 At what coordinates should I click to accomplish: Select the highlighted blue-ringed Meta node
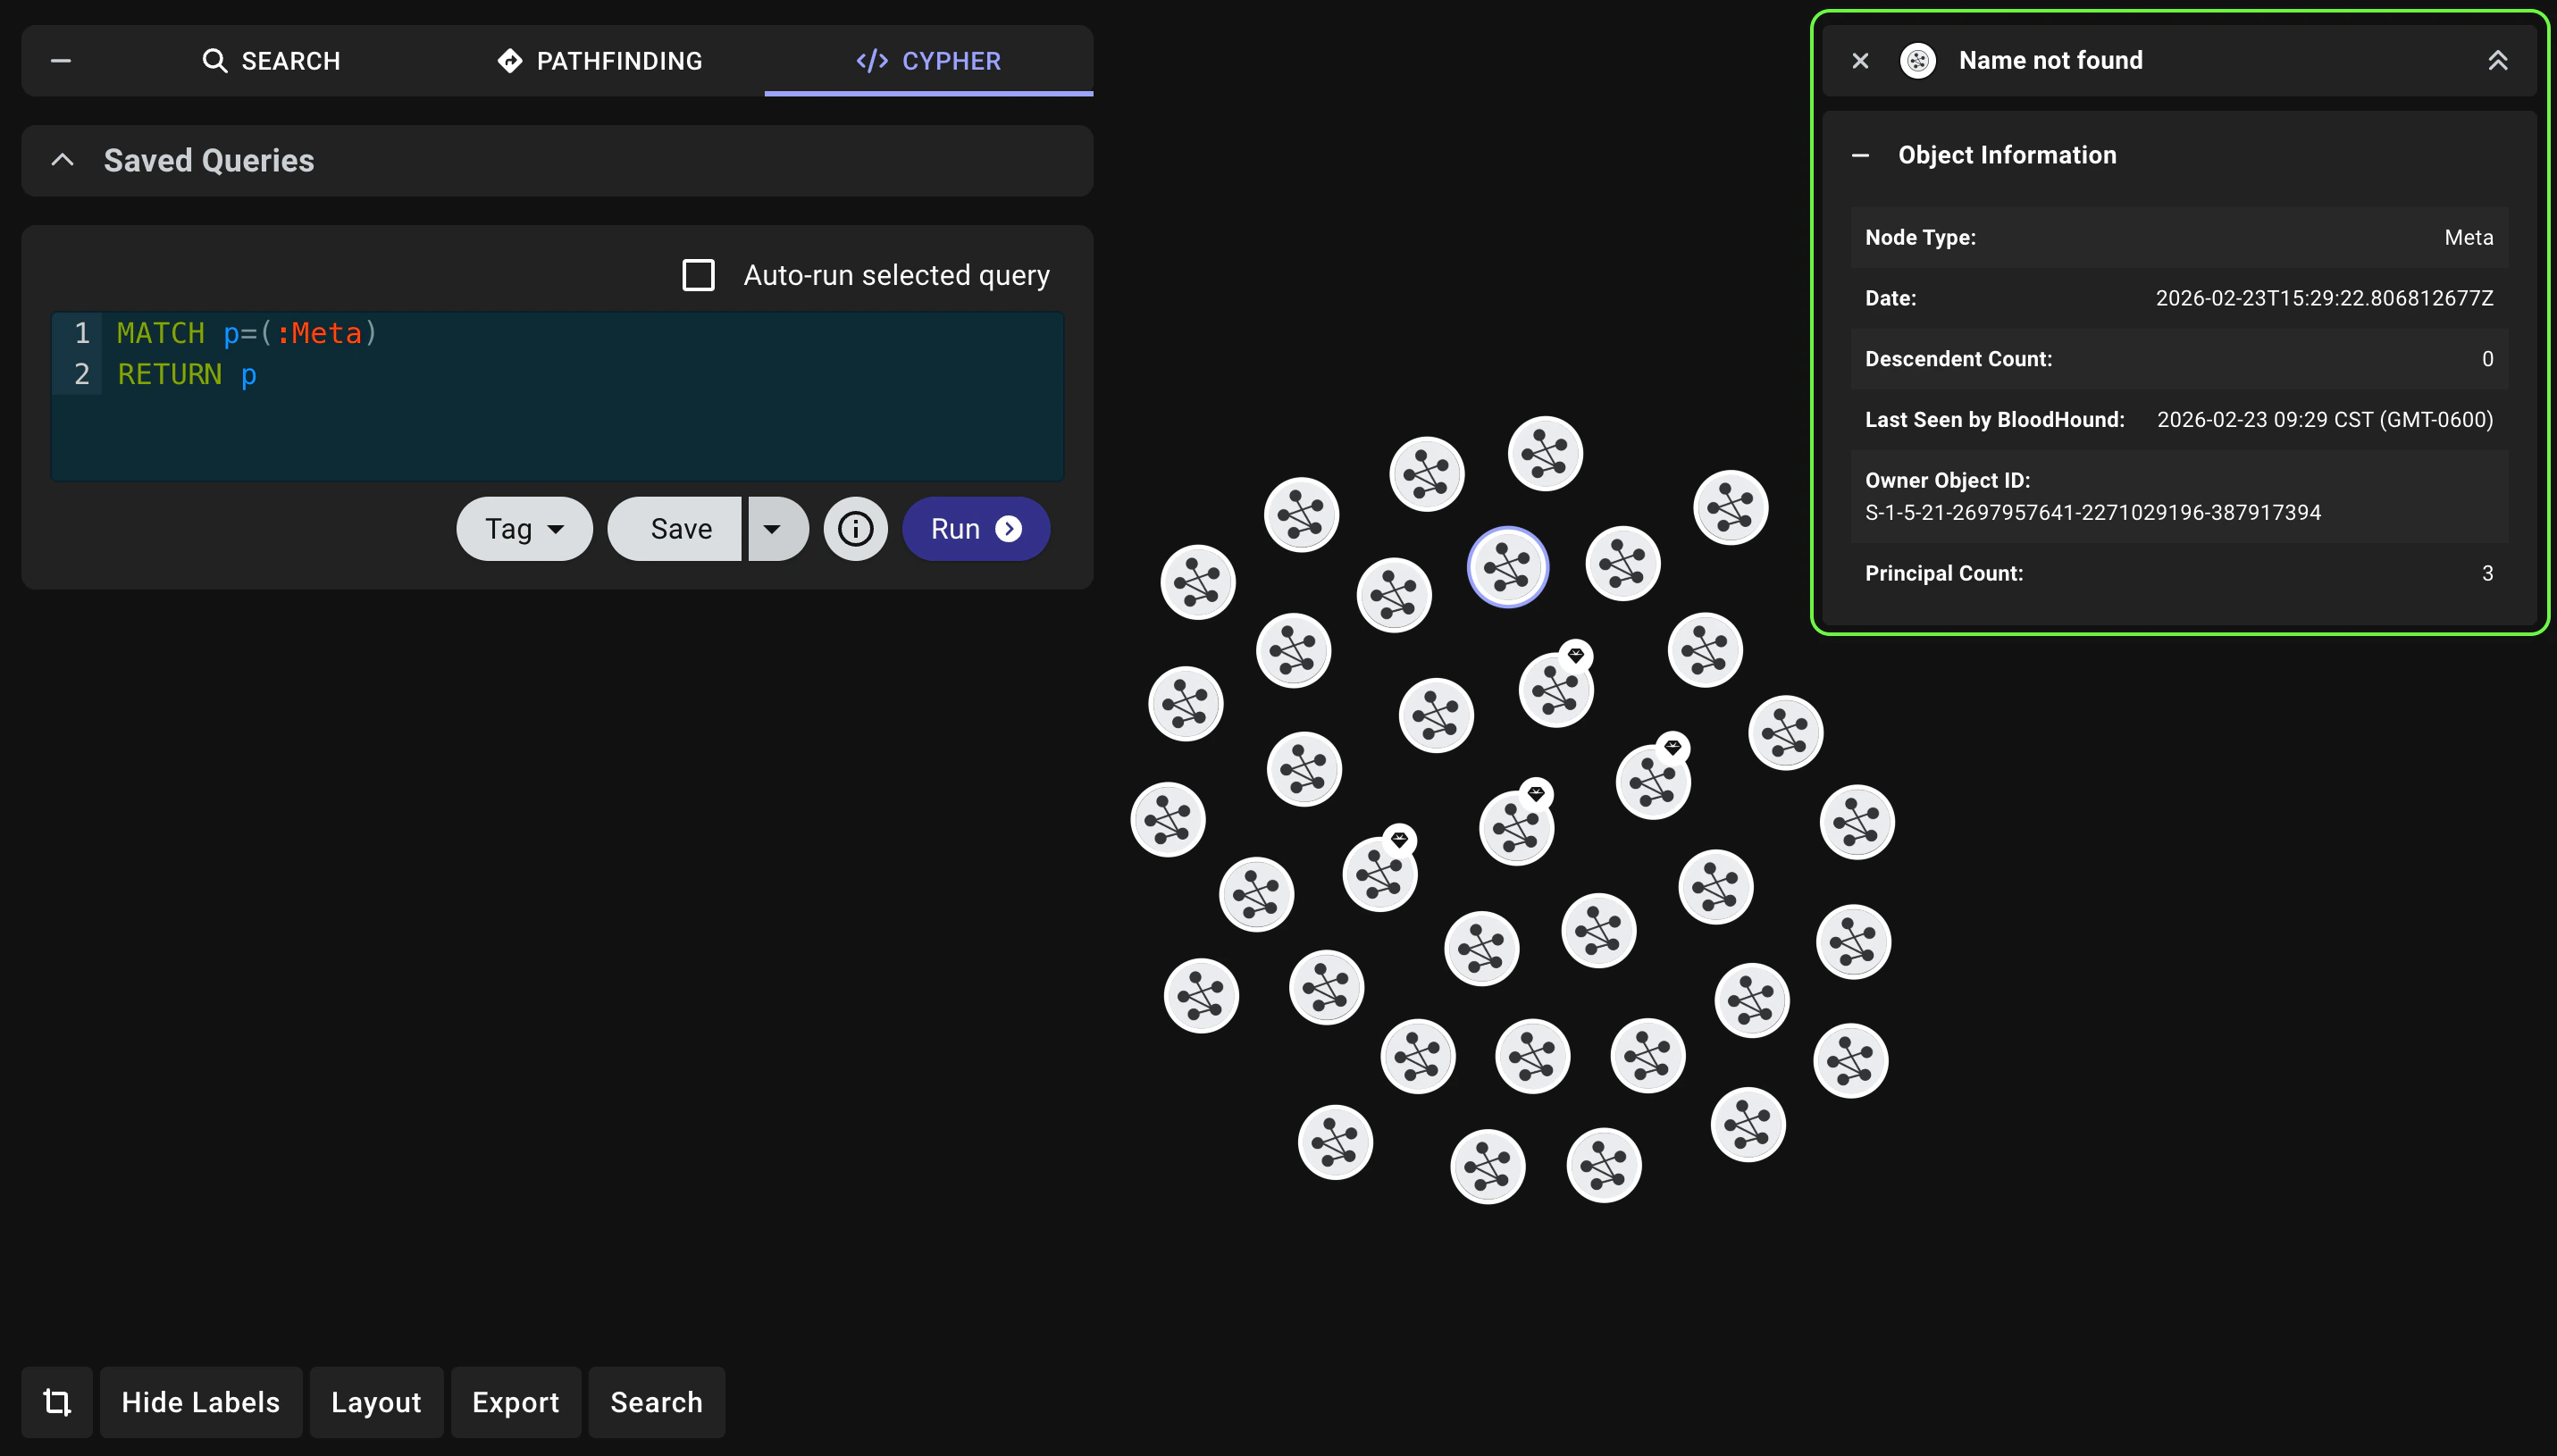tap(1508, 568)
